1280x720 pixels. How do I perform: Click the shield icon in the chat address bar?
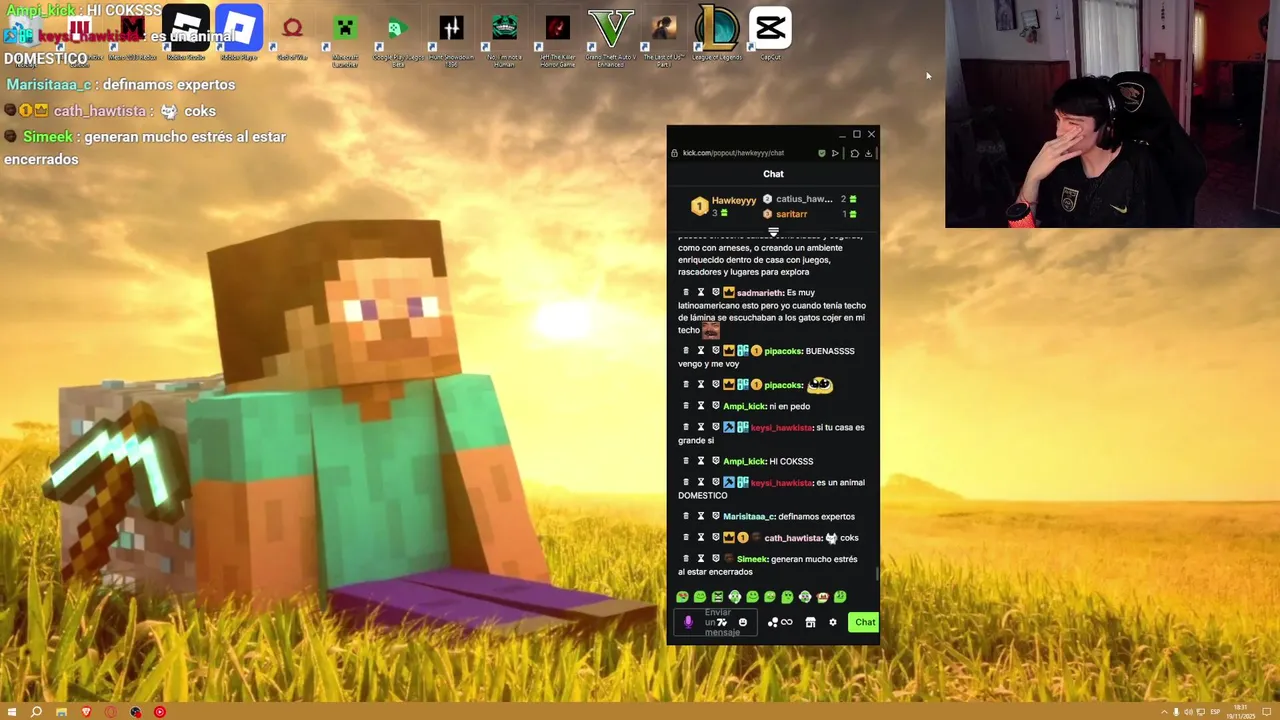[x=822, y=153]
